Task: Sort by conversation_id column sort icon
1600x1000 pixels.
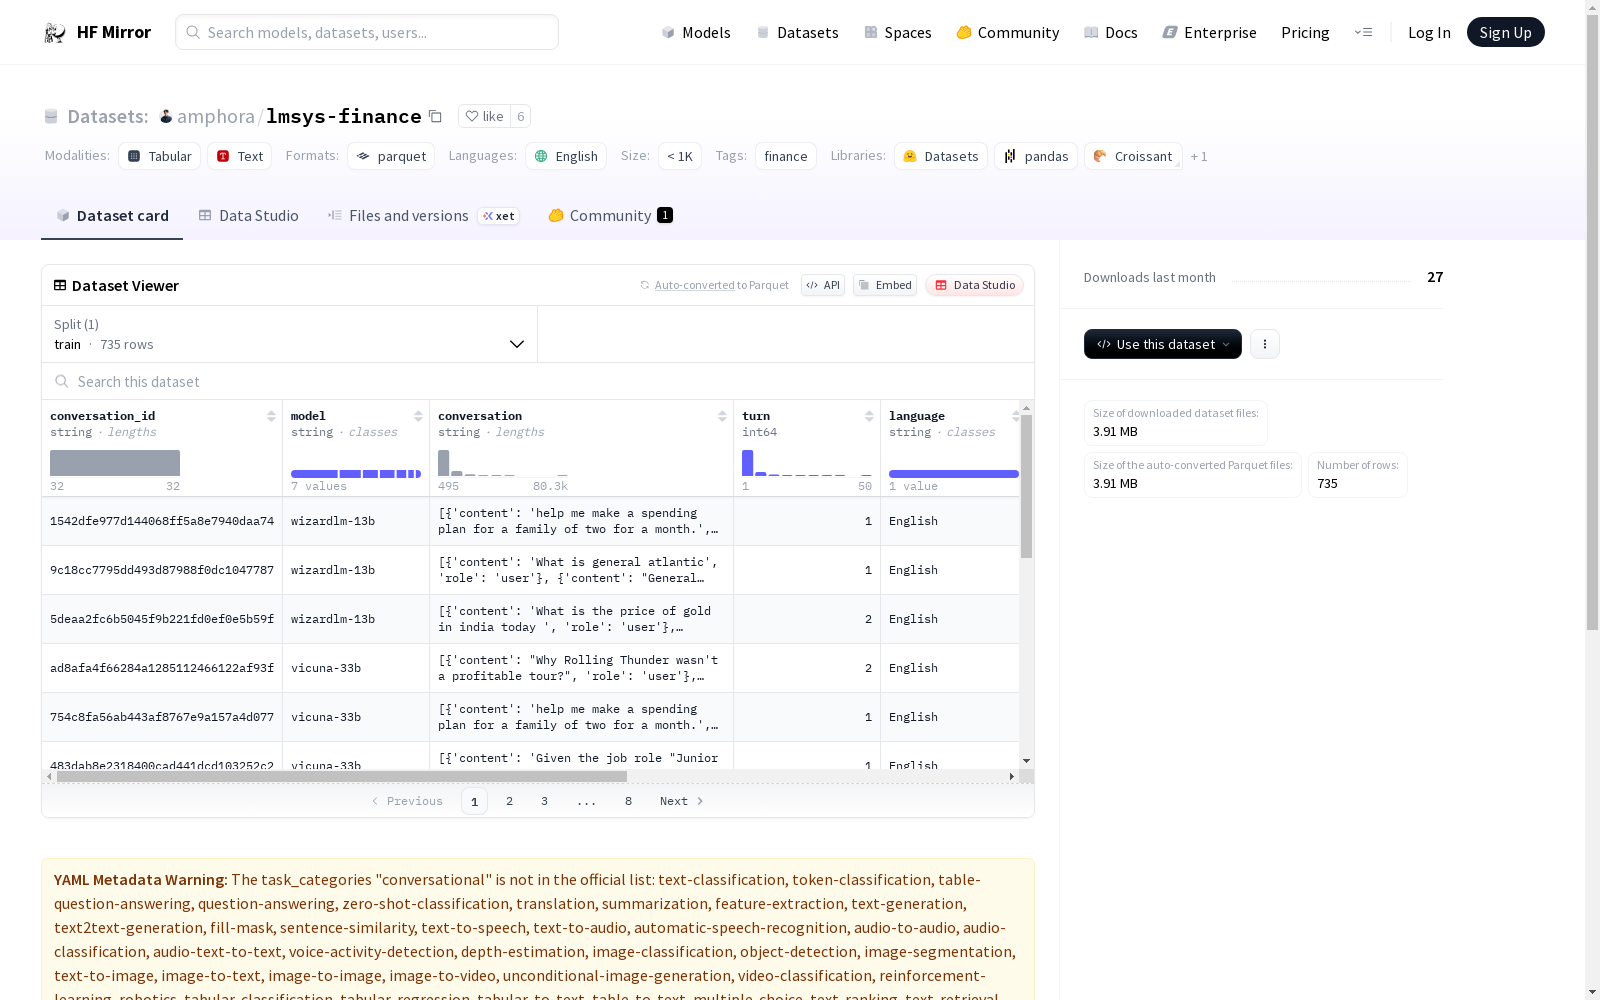Action: (x=271, y=416)
